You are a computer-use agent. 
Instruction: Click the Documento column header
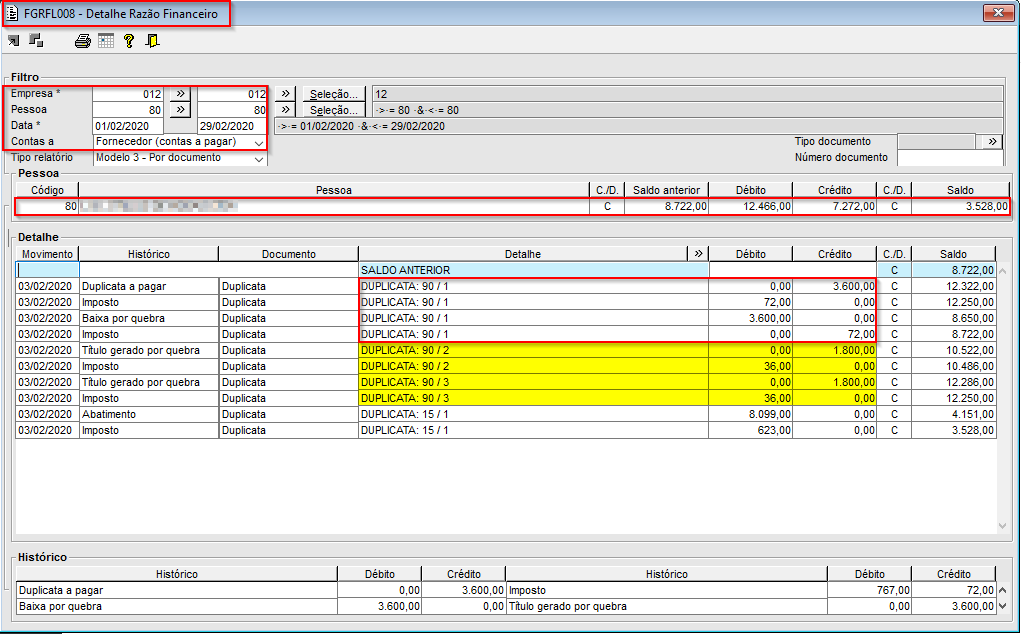[288, 254]
